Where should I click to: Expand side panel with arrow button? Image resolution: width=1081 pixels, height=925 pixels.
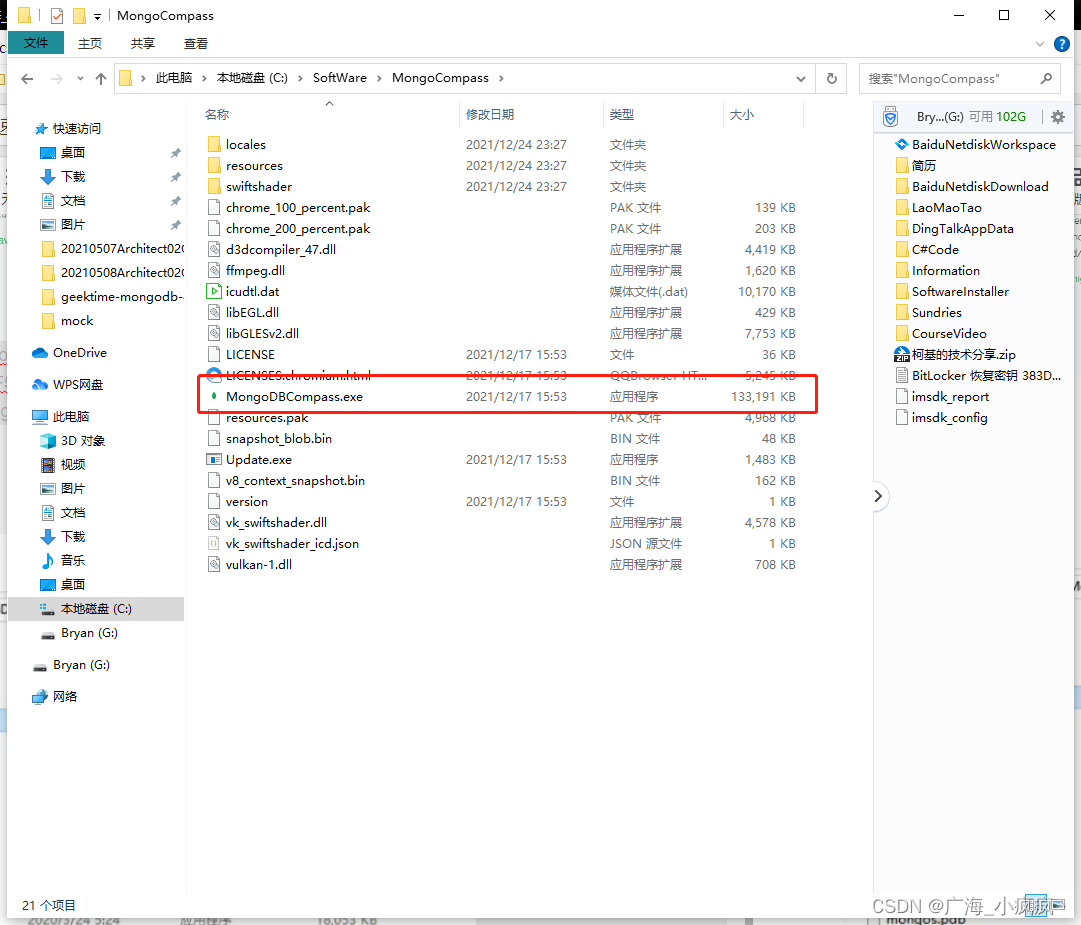tap(878, 496)
